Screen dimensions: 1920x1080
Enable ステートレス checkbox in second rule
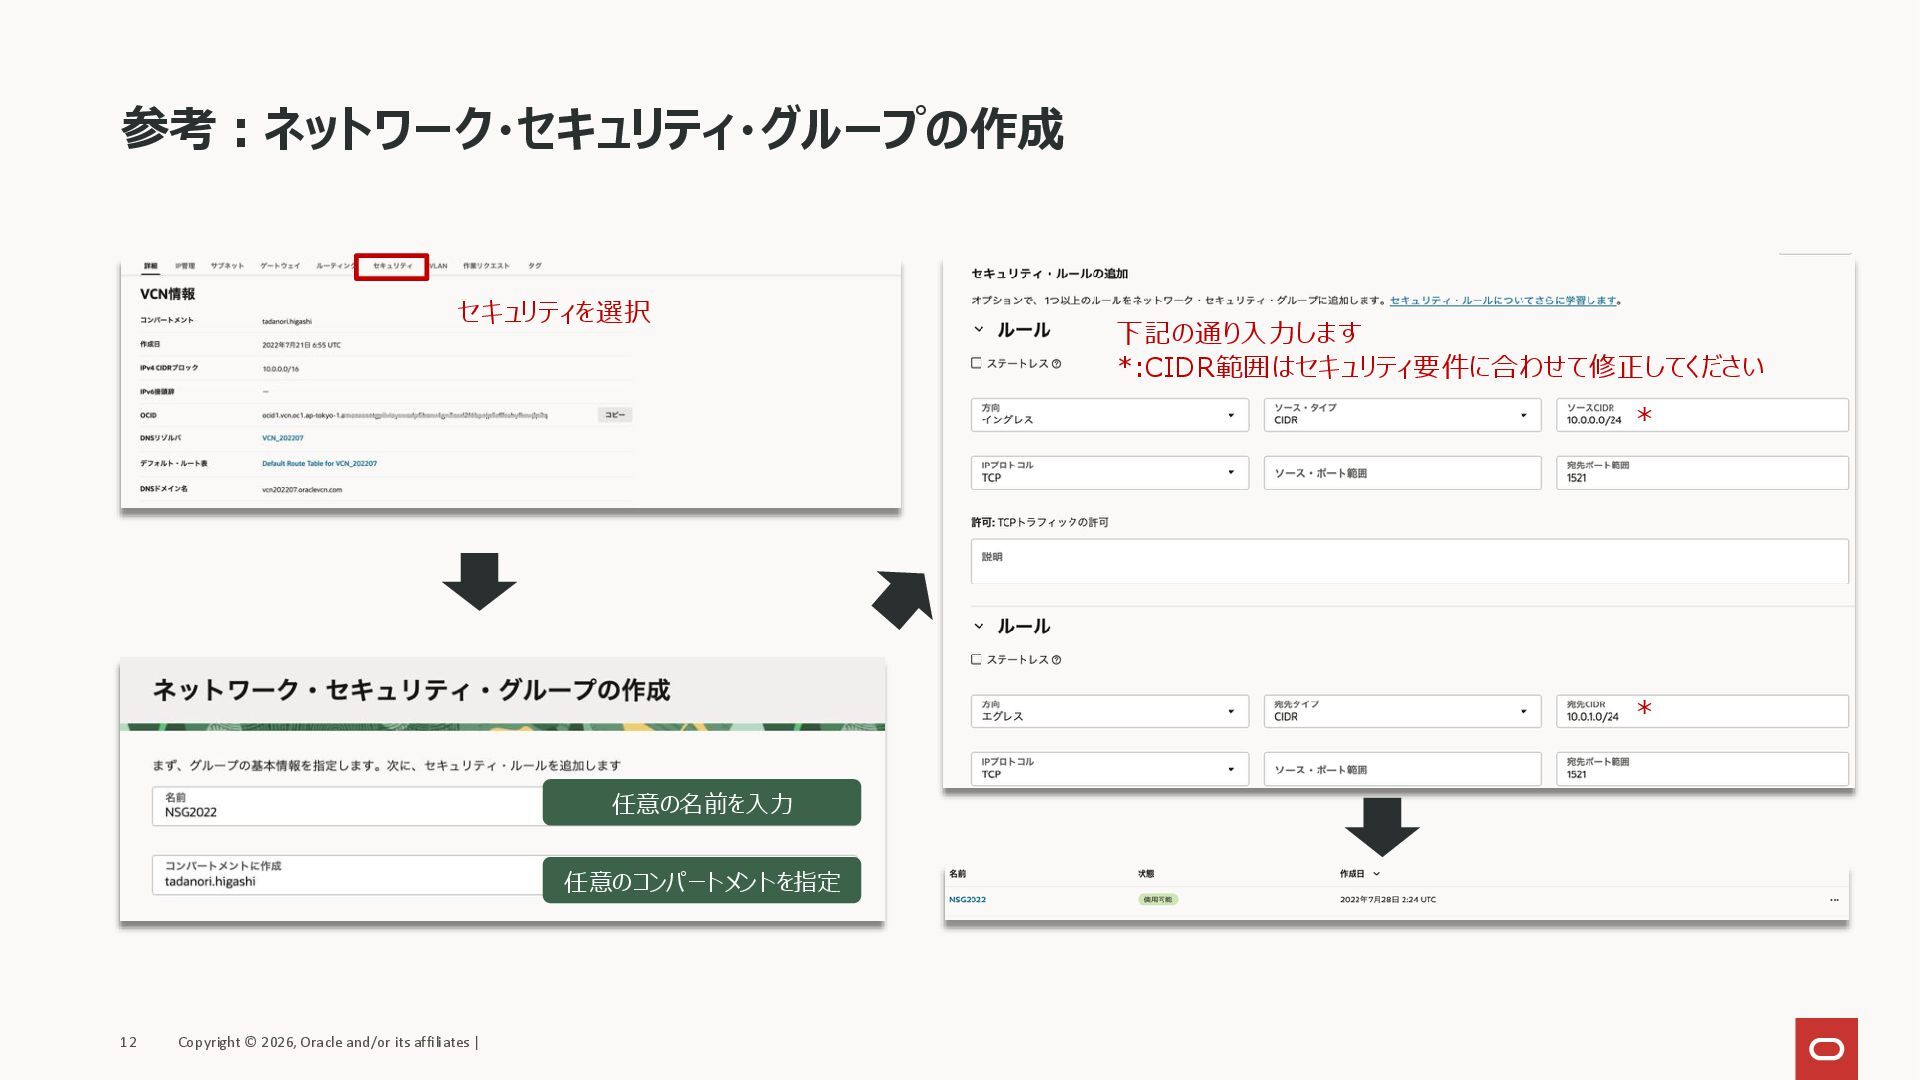(976, 660)
